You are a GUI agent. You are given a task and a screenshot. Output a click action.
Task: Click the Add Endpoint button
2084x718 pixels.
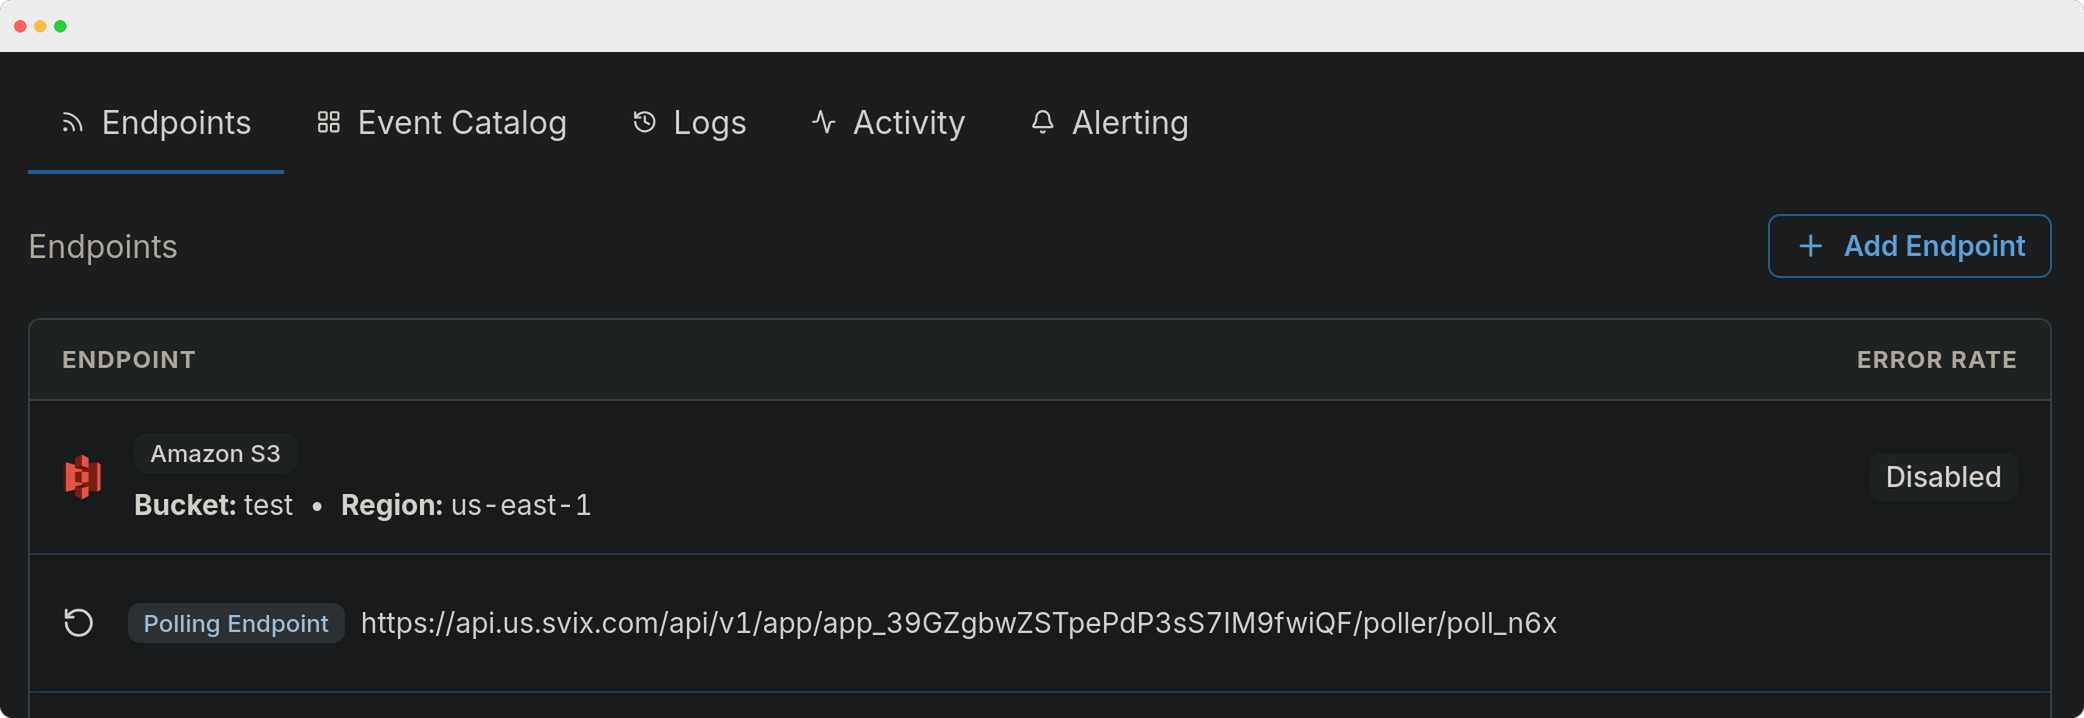tap(1908, 246)
